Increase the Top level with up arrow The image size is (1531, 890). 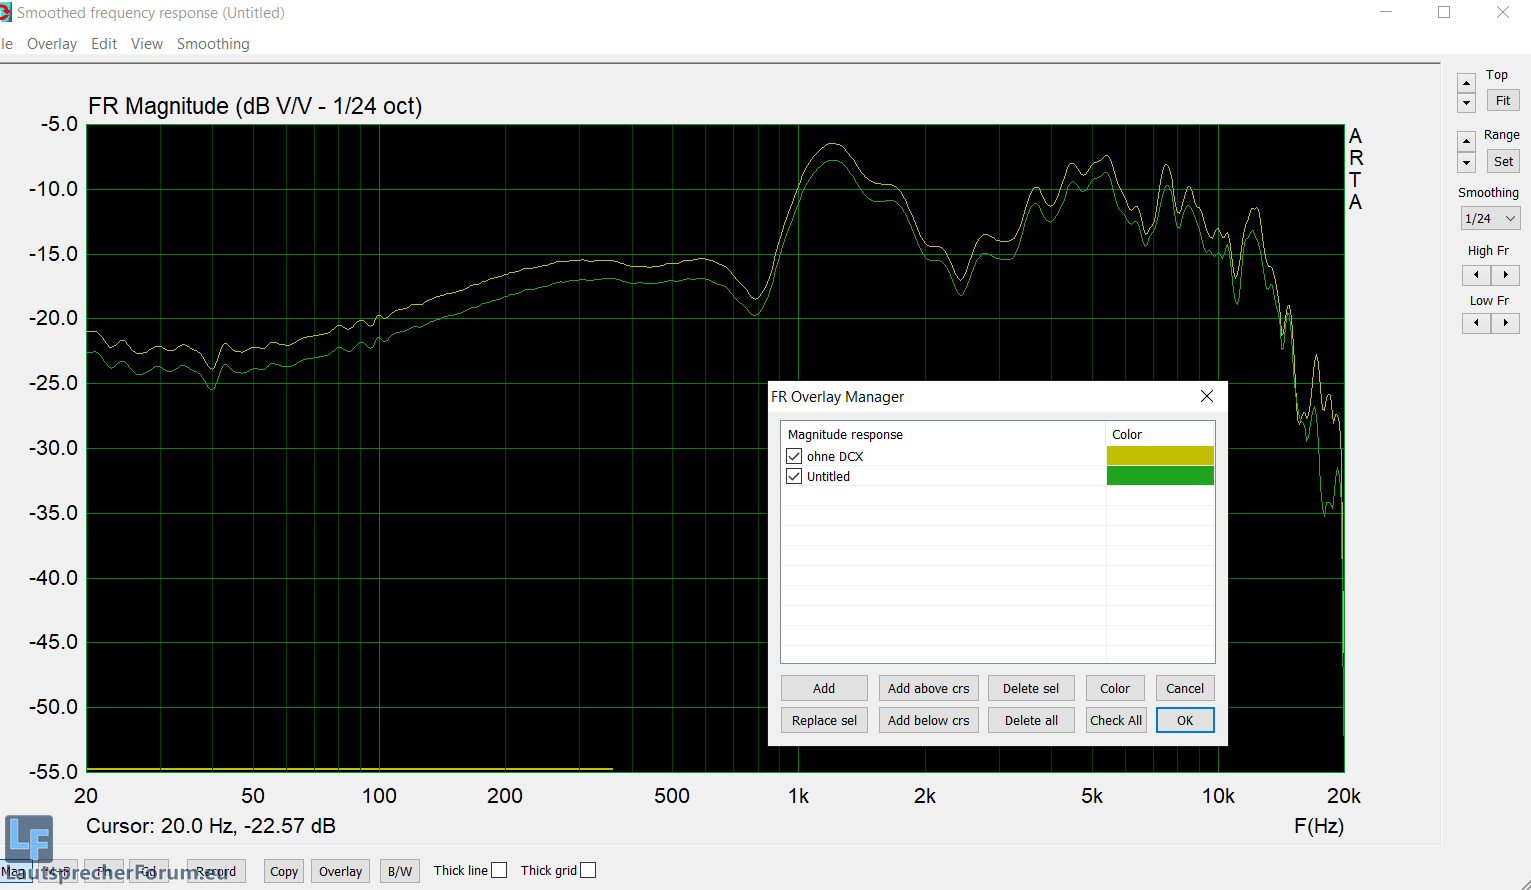click(x=1466, y=83)
